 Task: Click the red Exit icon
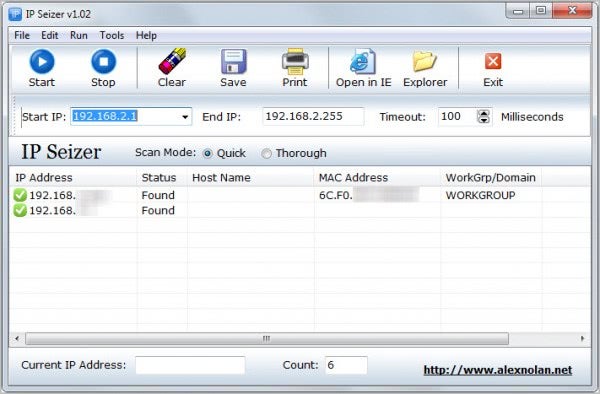pyautogui.click(x=493, y=61)
